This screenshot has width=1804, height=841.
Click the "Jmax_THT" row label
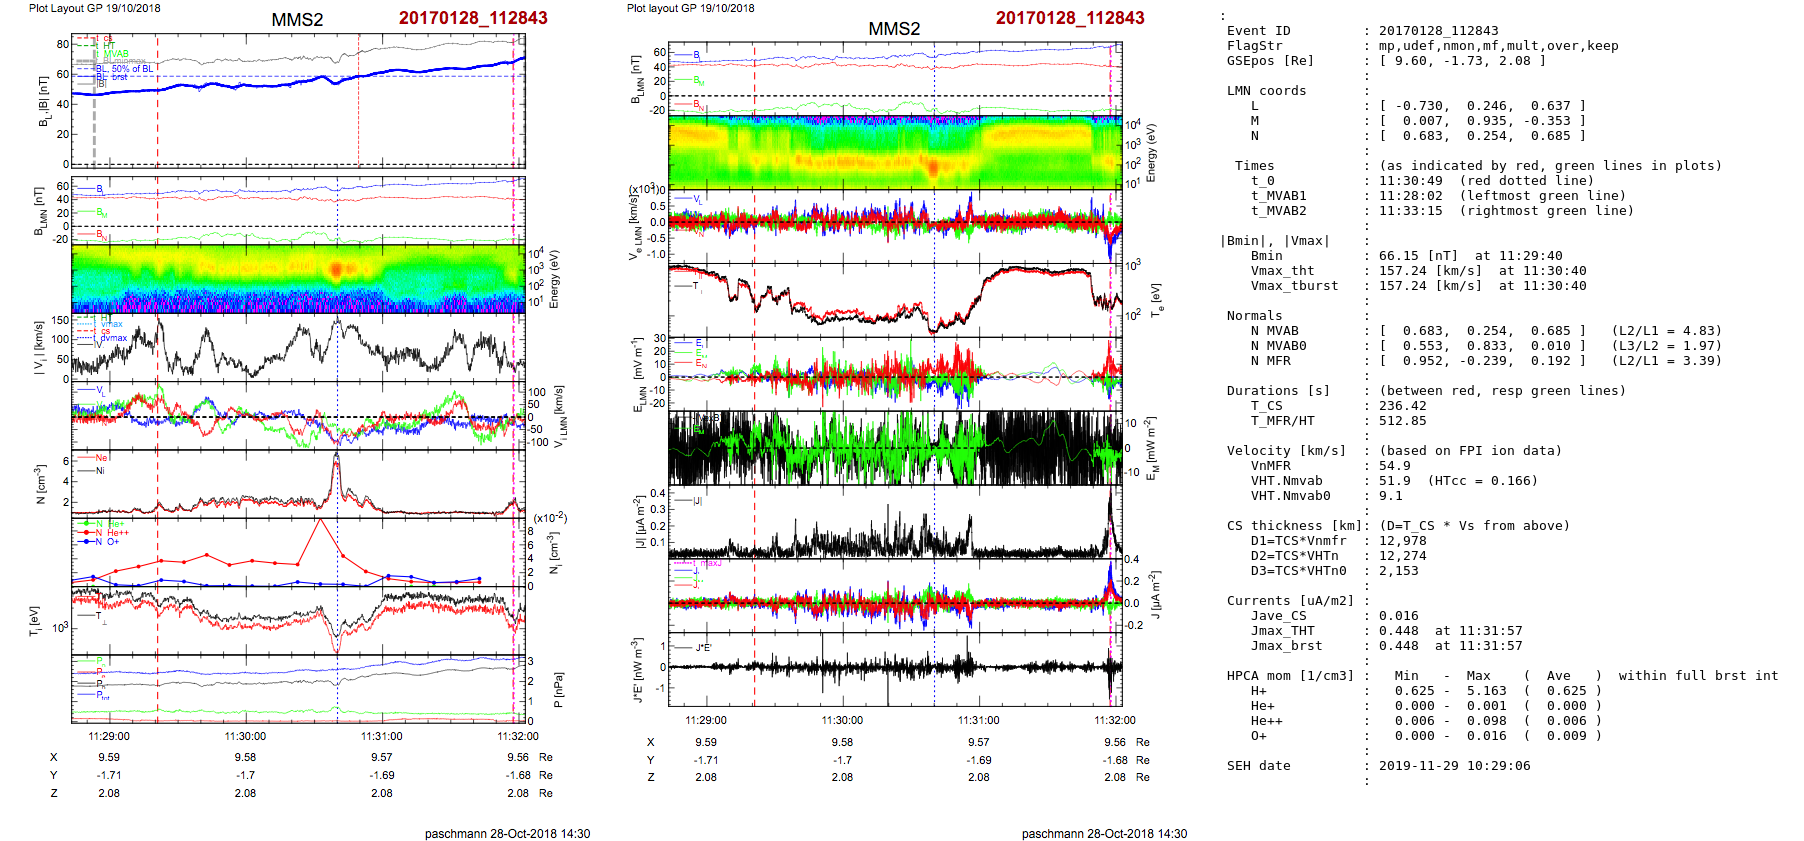point(1282,631)
